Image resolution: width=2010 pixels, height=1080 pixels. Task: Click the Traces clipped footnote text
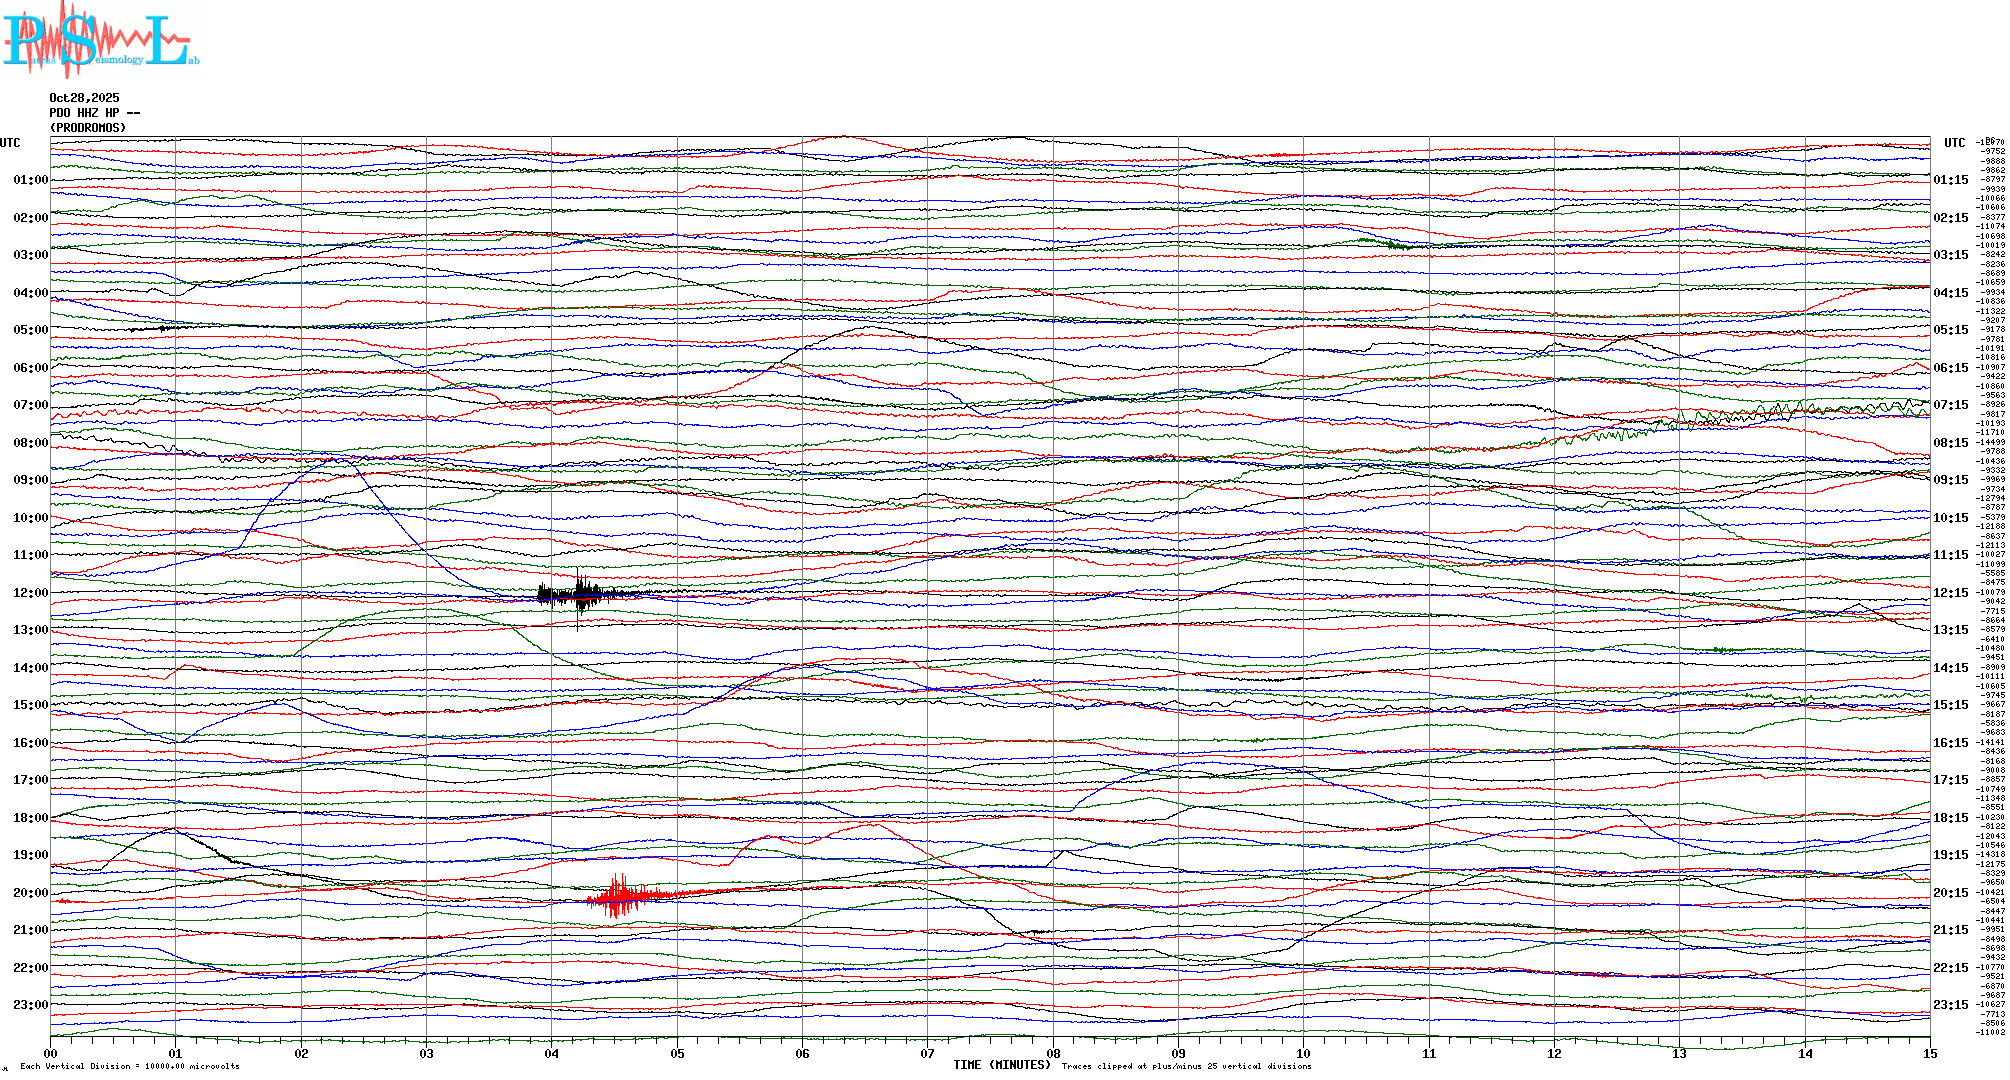[1186, 1066]
